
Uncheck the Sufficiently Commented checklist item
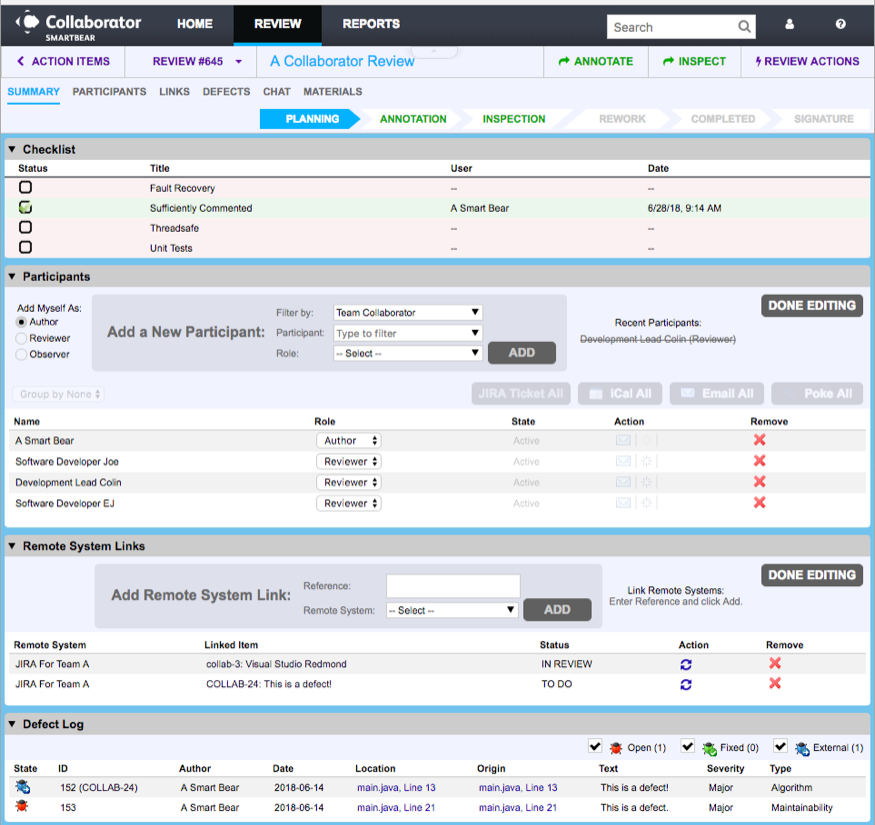tap(25, 207)
